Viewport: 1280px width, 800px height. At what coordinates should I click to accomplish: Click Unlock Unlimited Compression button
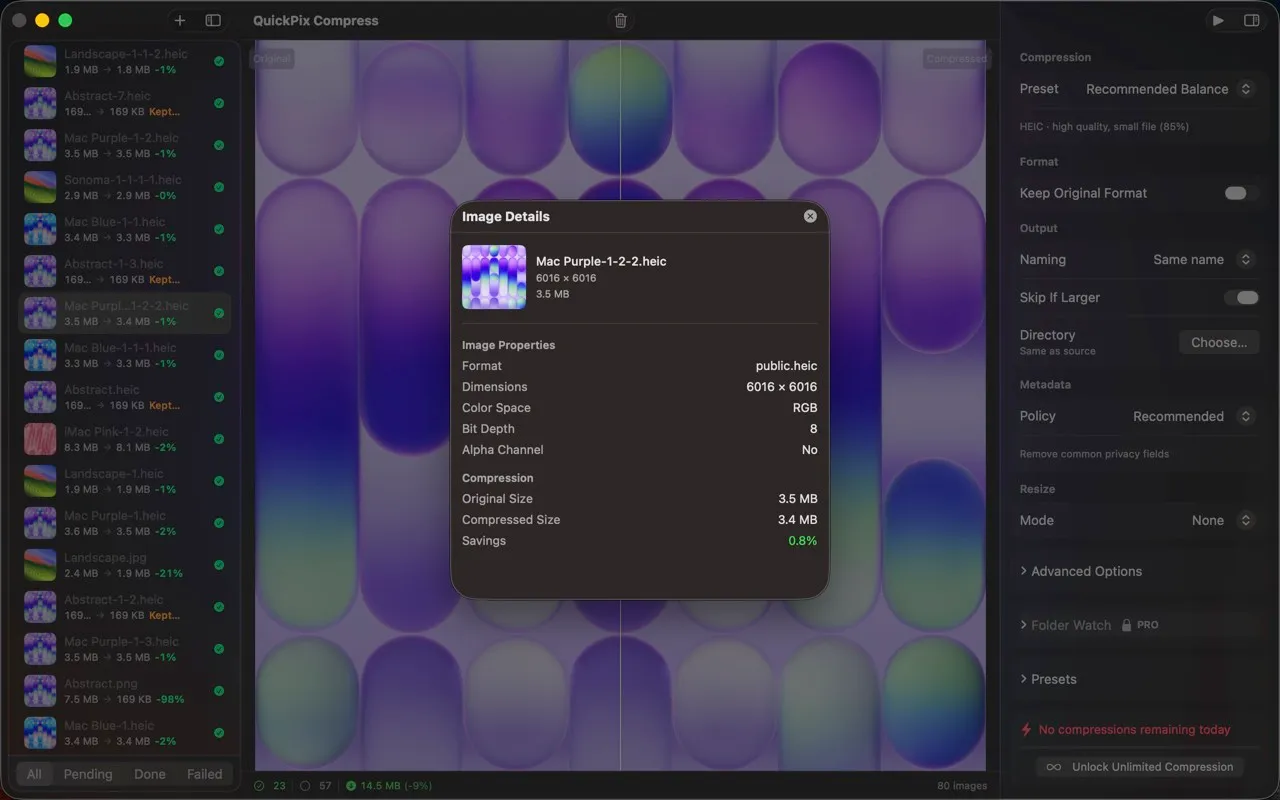tap(1140, 767)
